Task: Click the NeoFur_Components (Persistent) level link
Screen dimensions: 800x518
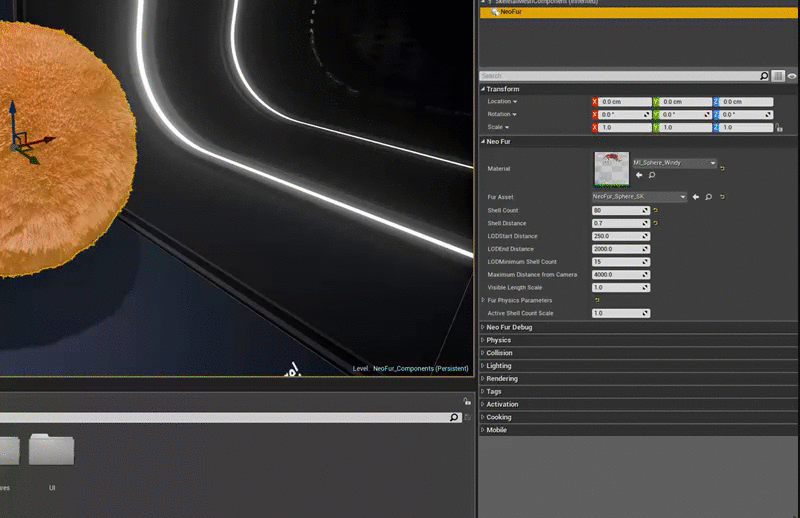Action: [x=420, y=369]
